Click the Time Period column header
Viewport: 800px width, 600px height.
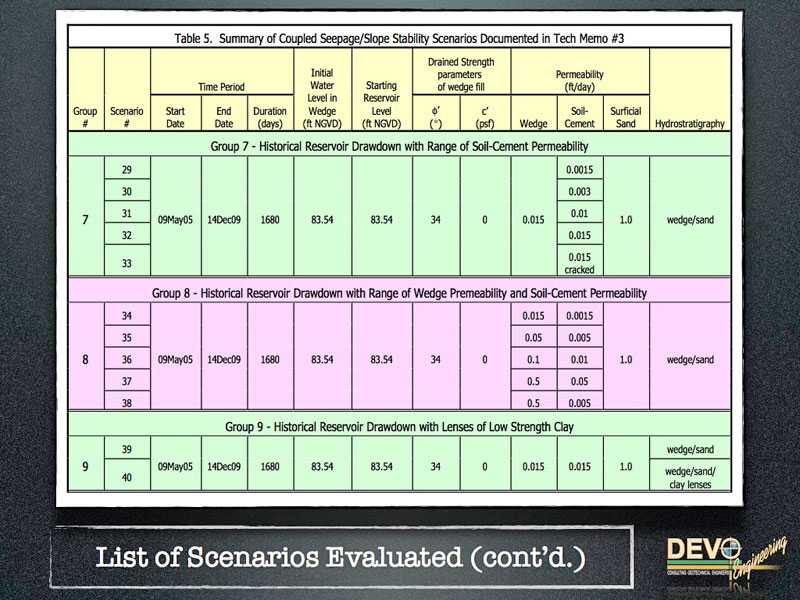click(x=221, y=87)
